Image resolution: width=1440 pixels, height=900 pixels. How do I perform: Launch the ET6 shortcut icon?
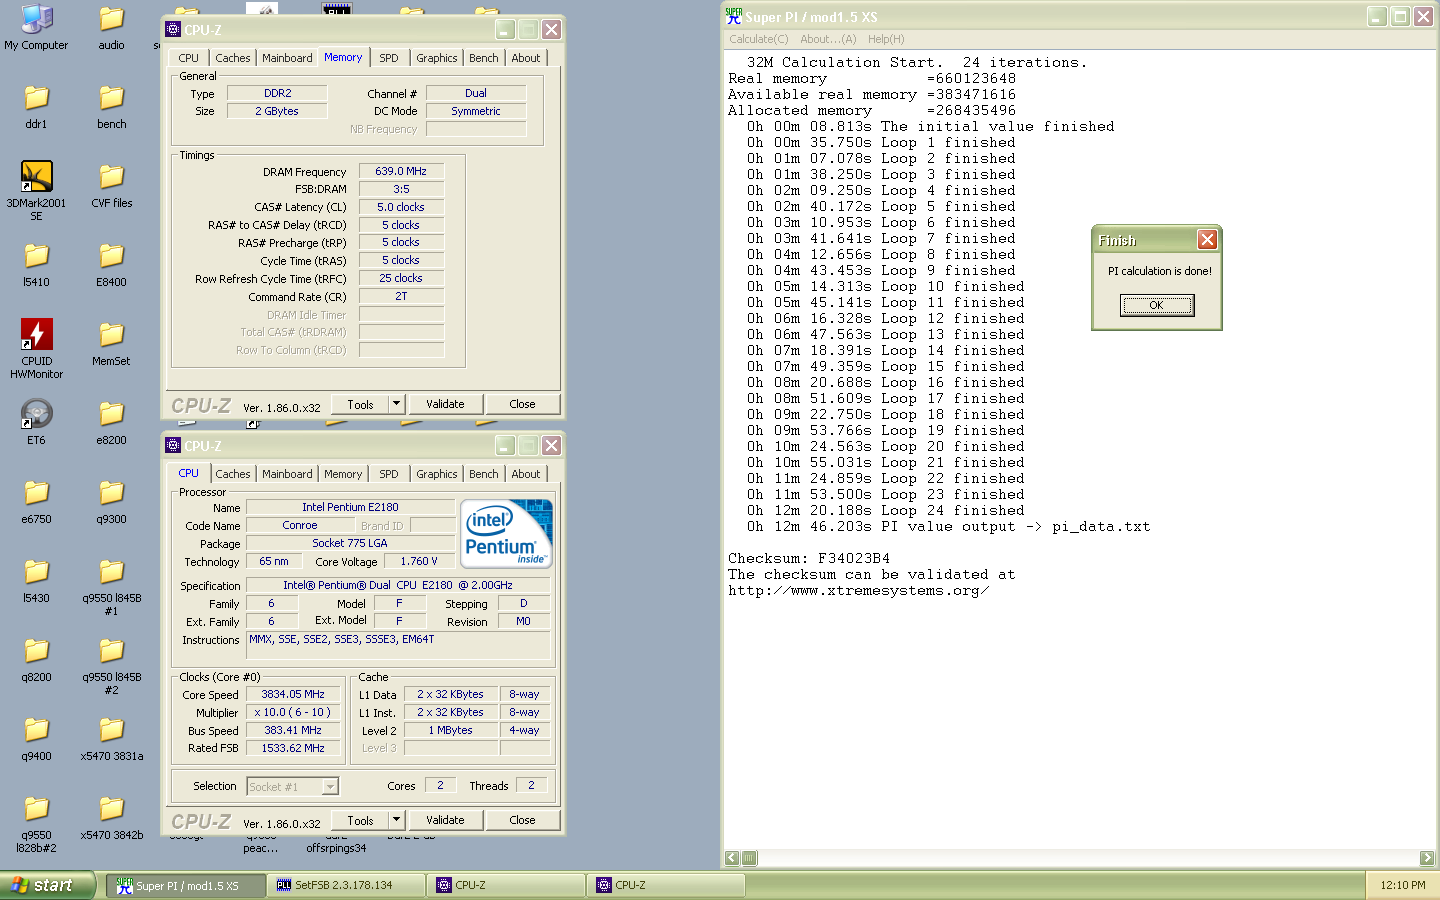click(x=37, y=413)
